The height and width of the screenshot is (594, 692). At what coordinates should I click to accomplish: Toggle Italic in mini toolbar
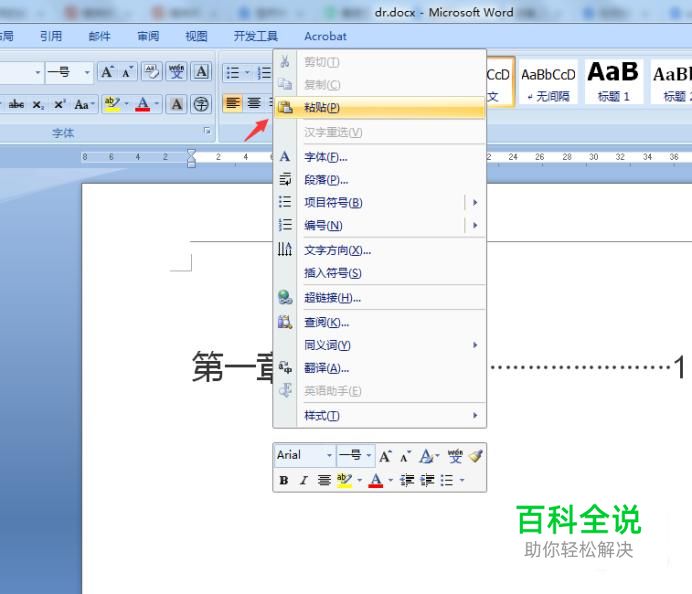coord(304,480)
